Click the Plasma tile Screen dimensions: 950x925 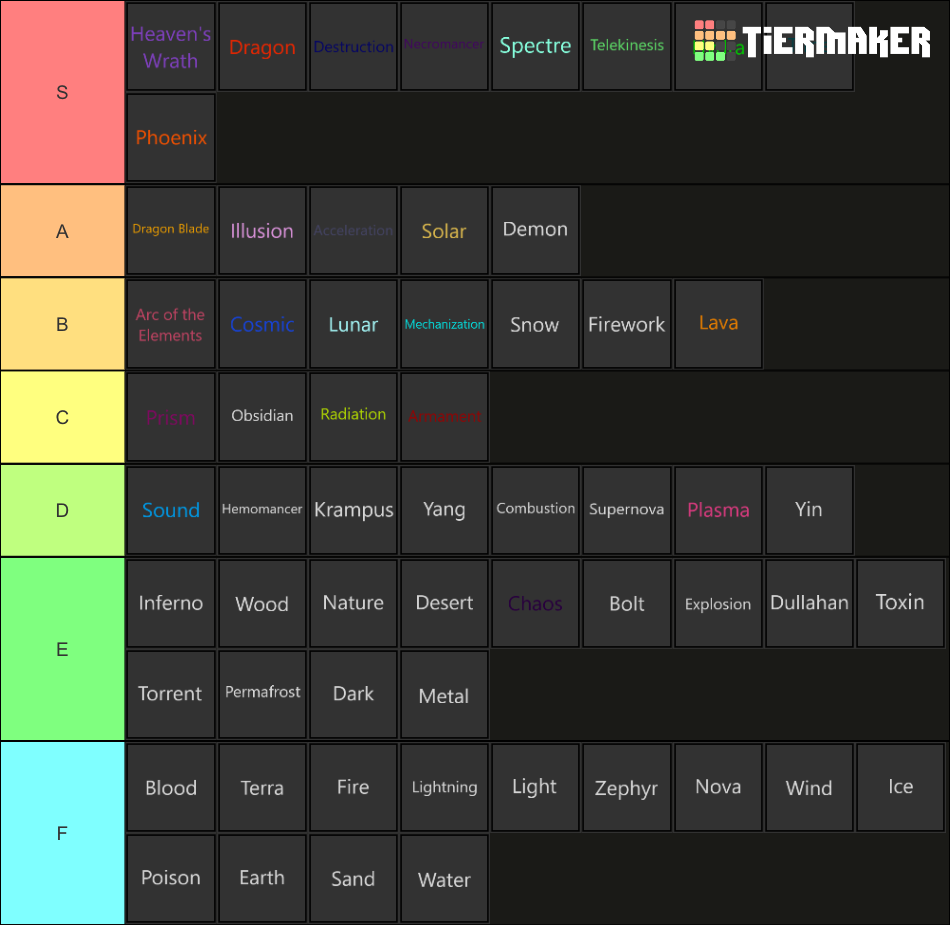tap(718, 510)
